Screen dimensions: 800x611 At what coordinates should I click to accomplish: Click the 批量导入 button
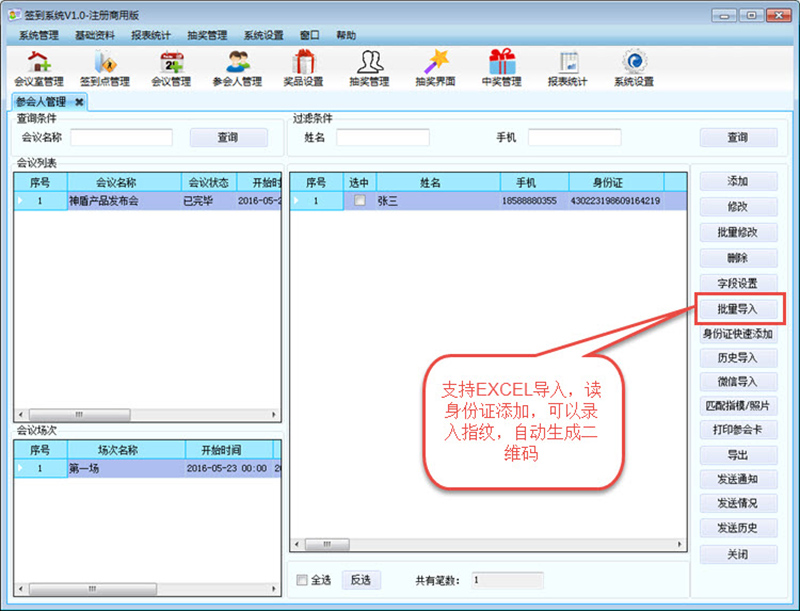737,308
